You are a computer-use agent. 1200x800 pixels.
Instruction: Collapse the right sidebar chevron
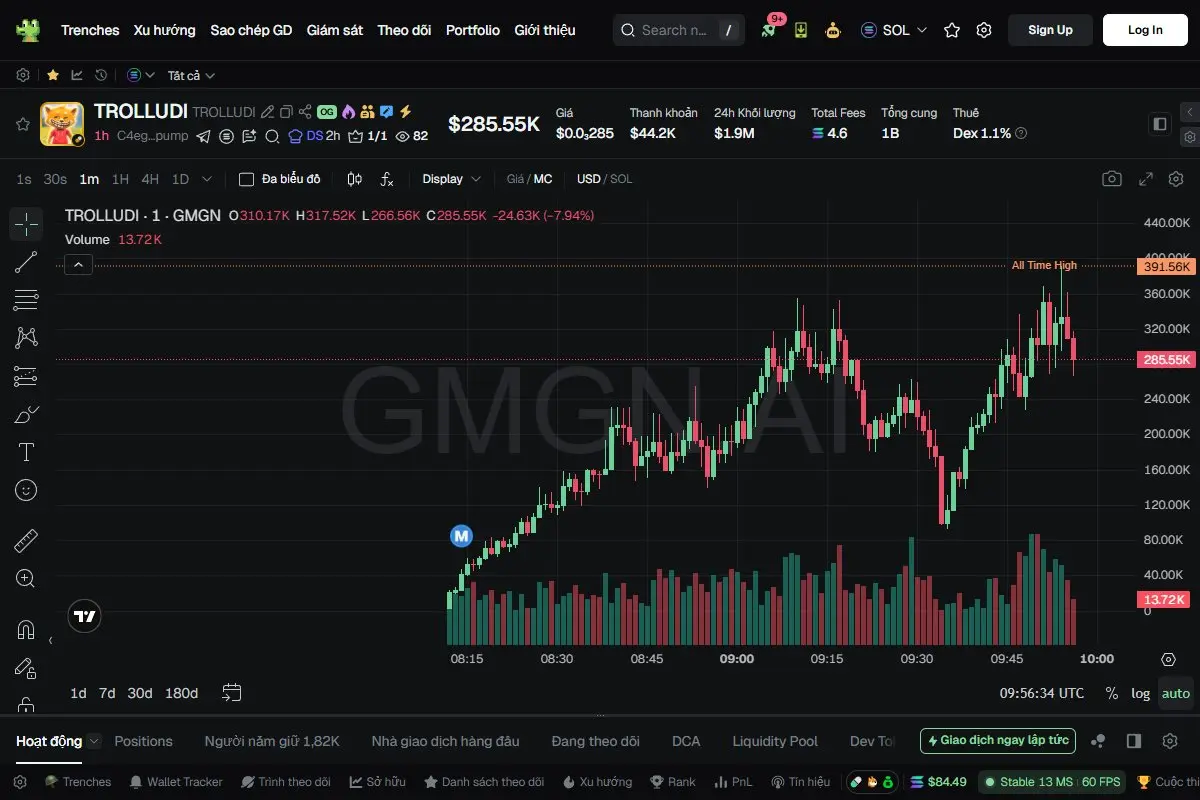1189,112
